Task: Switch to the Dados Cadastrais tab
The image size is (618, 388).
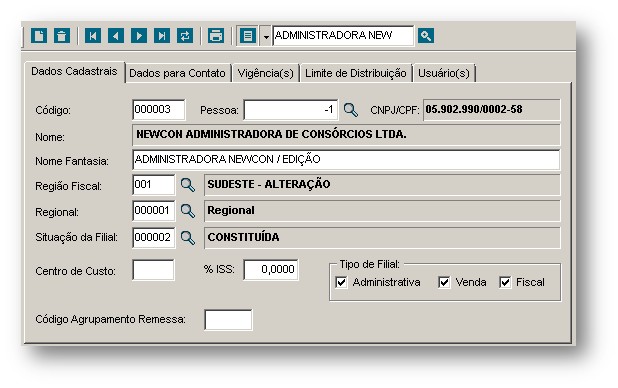Action: point(74,71)
